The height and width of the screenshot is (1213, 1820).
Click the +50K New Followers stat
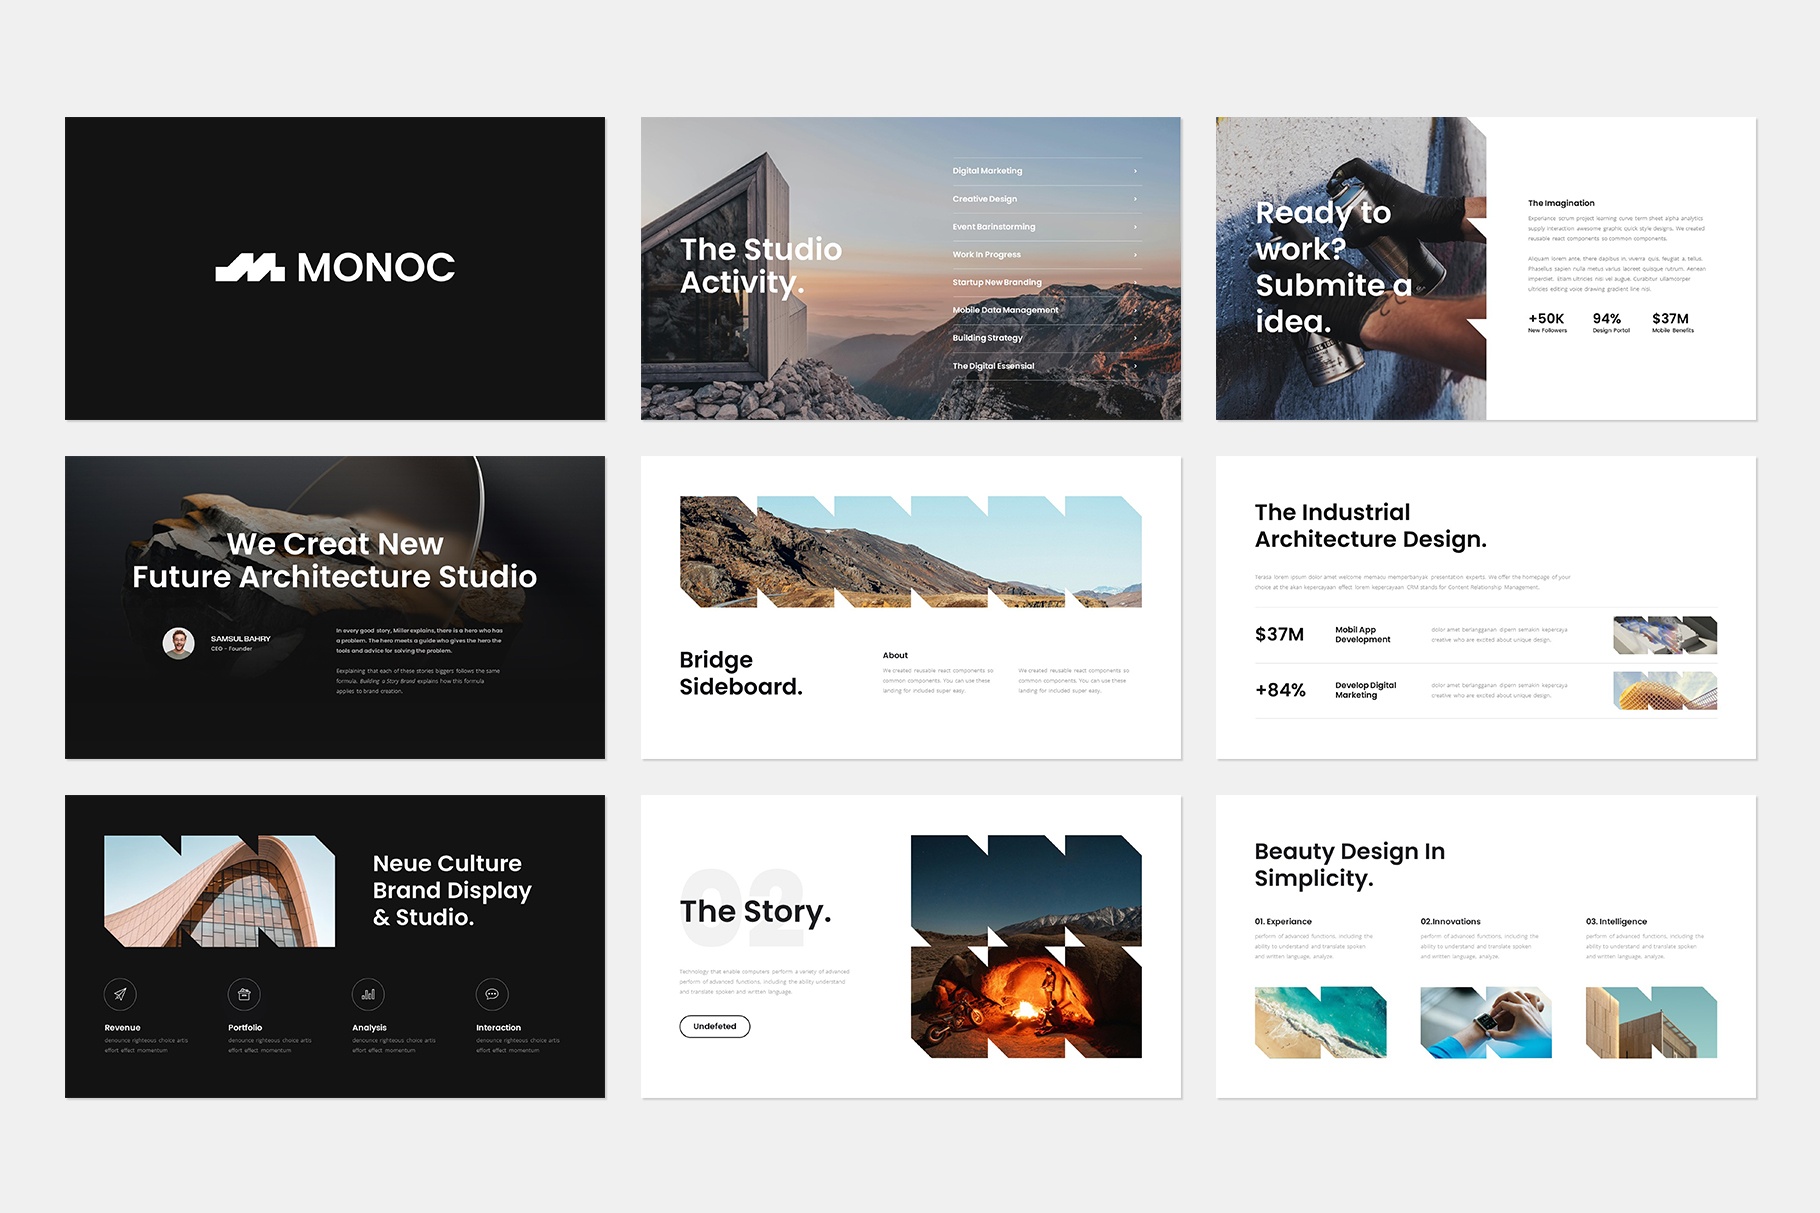click(1546, 324)
